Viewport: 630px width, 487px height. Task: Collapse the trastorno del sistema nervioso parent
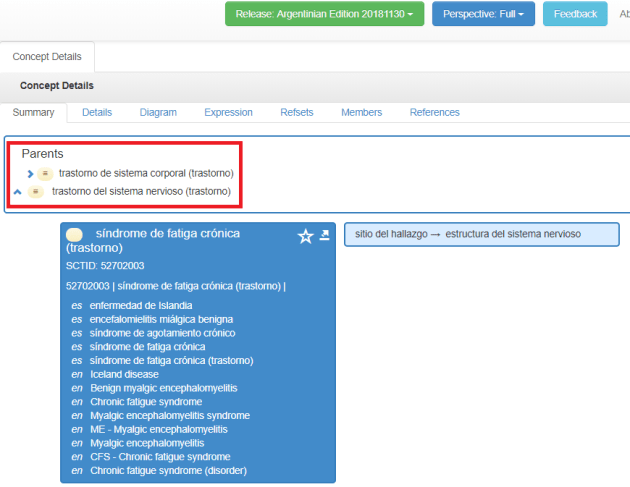tap(17, 191)
